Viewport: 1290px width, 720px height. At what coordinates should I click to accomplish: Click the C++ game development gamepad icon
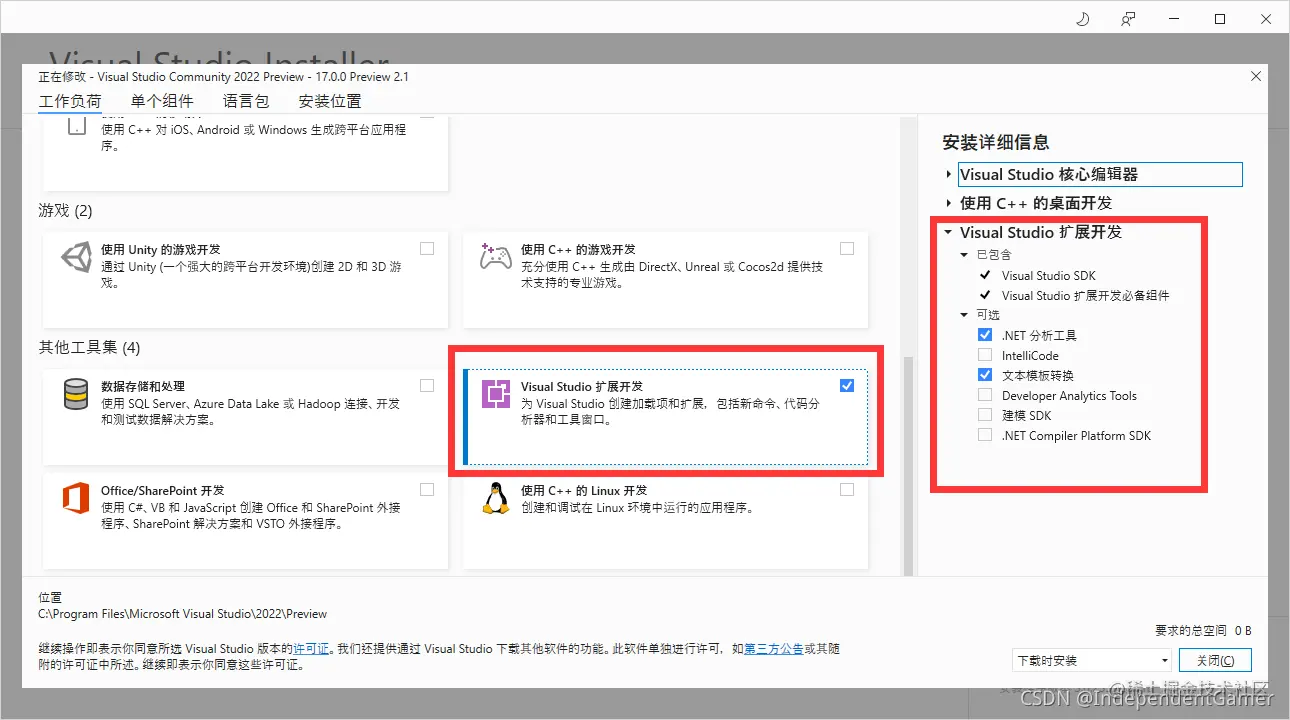(x=495, y=258)
